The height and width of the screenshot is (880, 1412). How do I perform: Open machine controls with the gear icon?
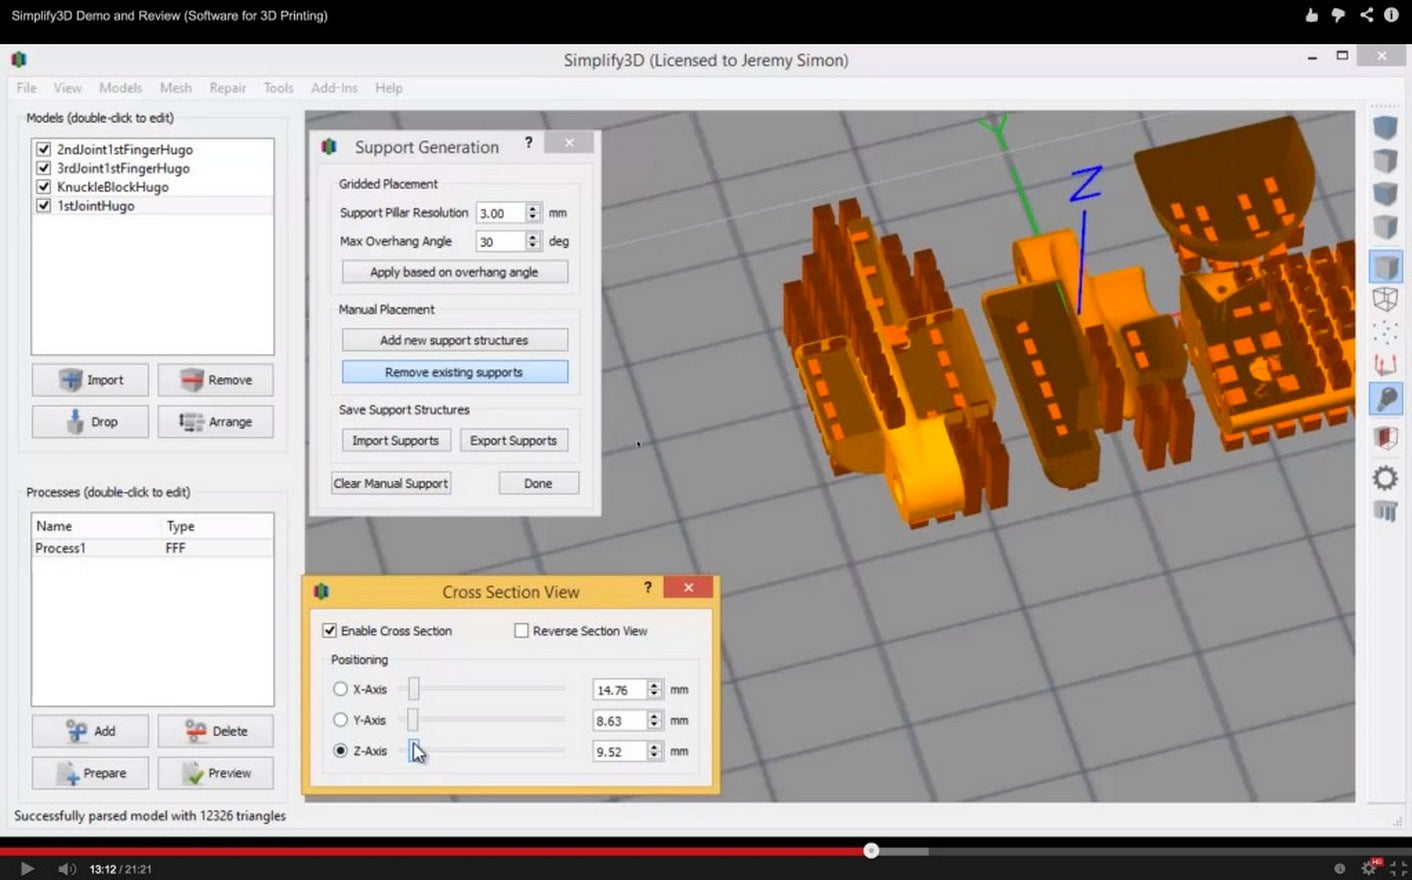1386,477
